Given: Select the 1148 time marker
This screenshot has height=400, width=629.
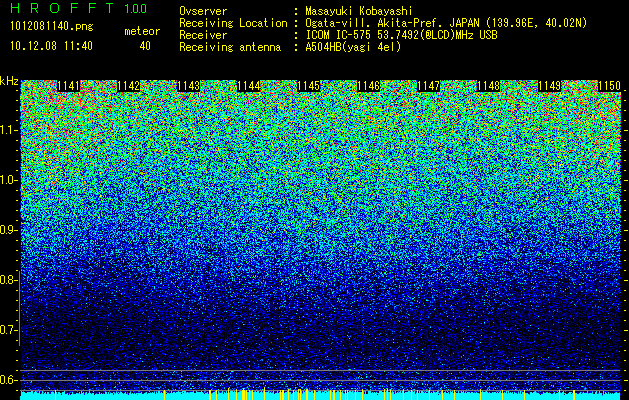Looking at the screenshot, I should 489,86.
